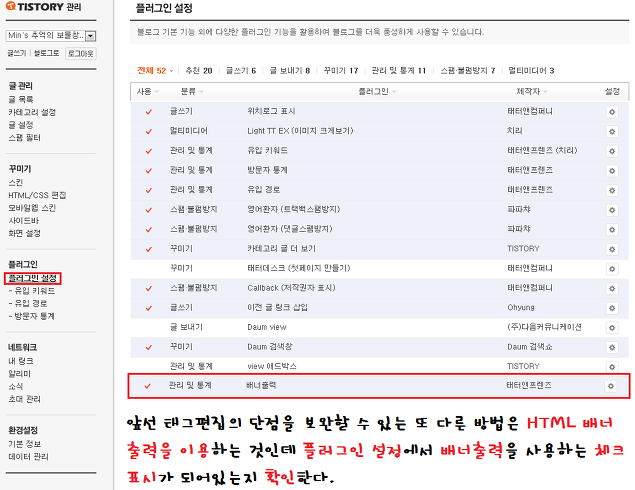
Task: Open 글 목록 in sidebar
Action: coord(21,99)
